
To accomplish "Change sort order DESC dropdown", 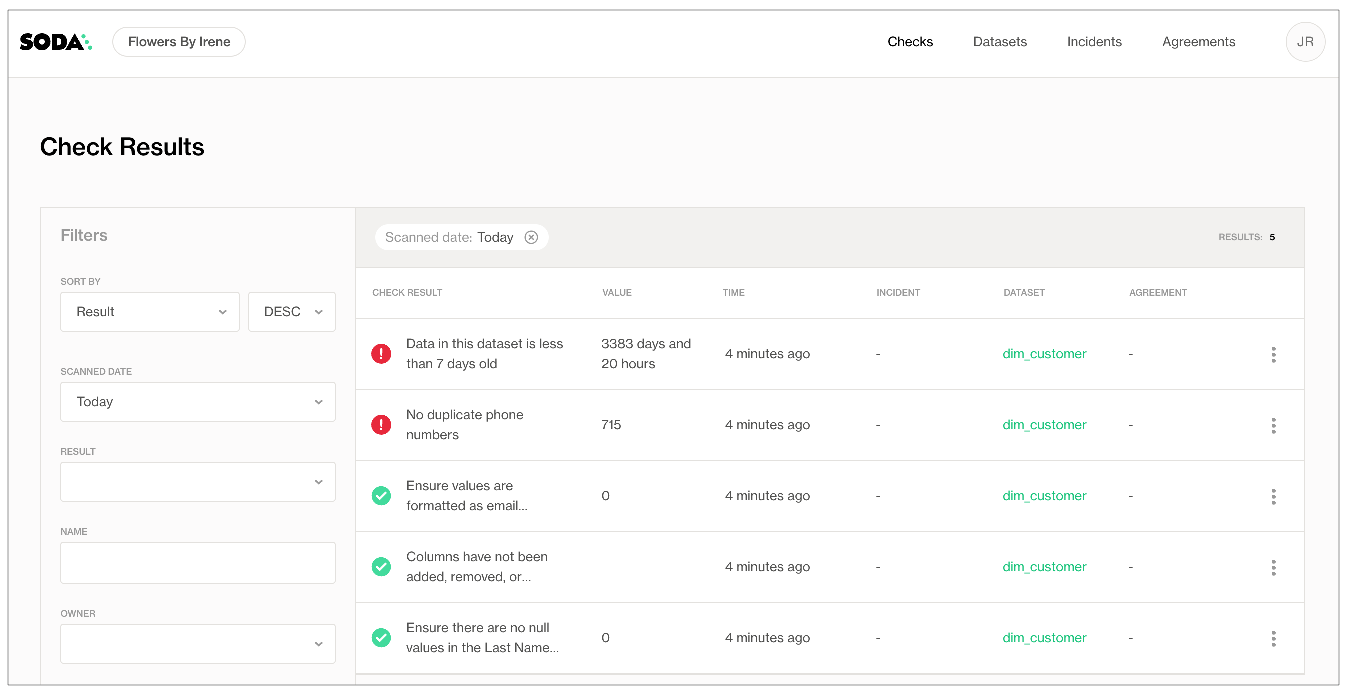I will 291,312.
